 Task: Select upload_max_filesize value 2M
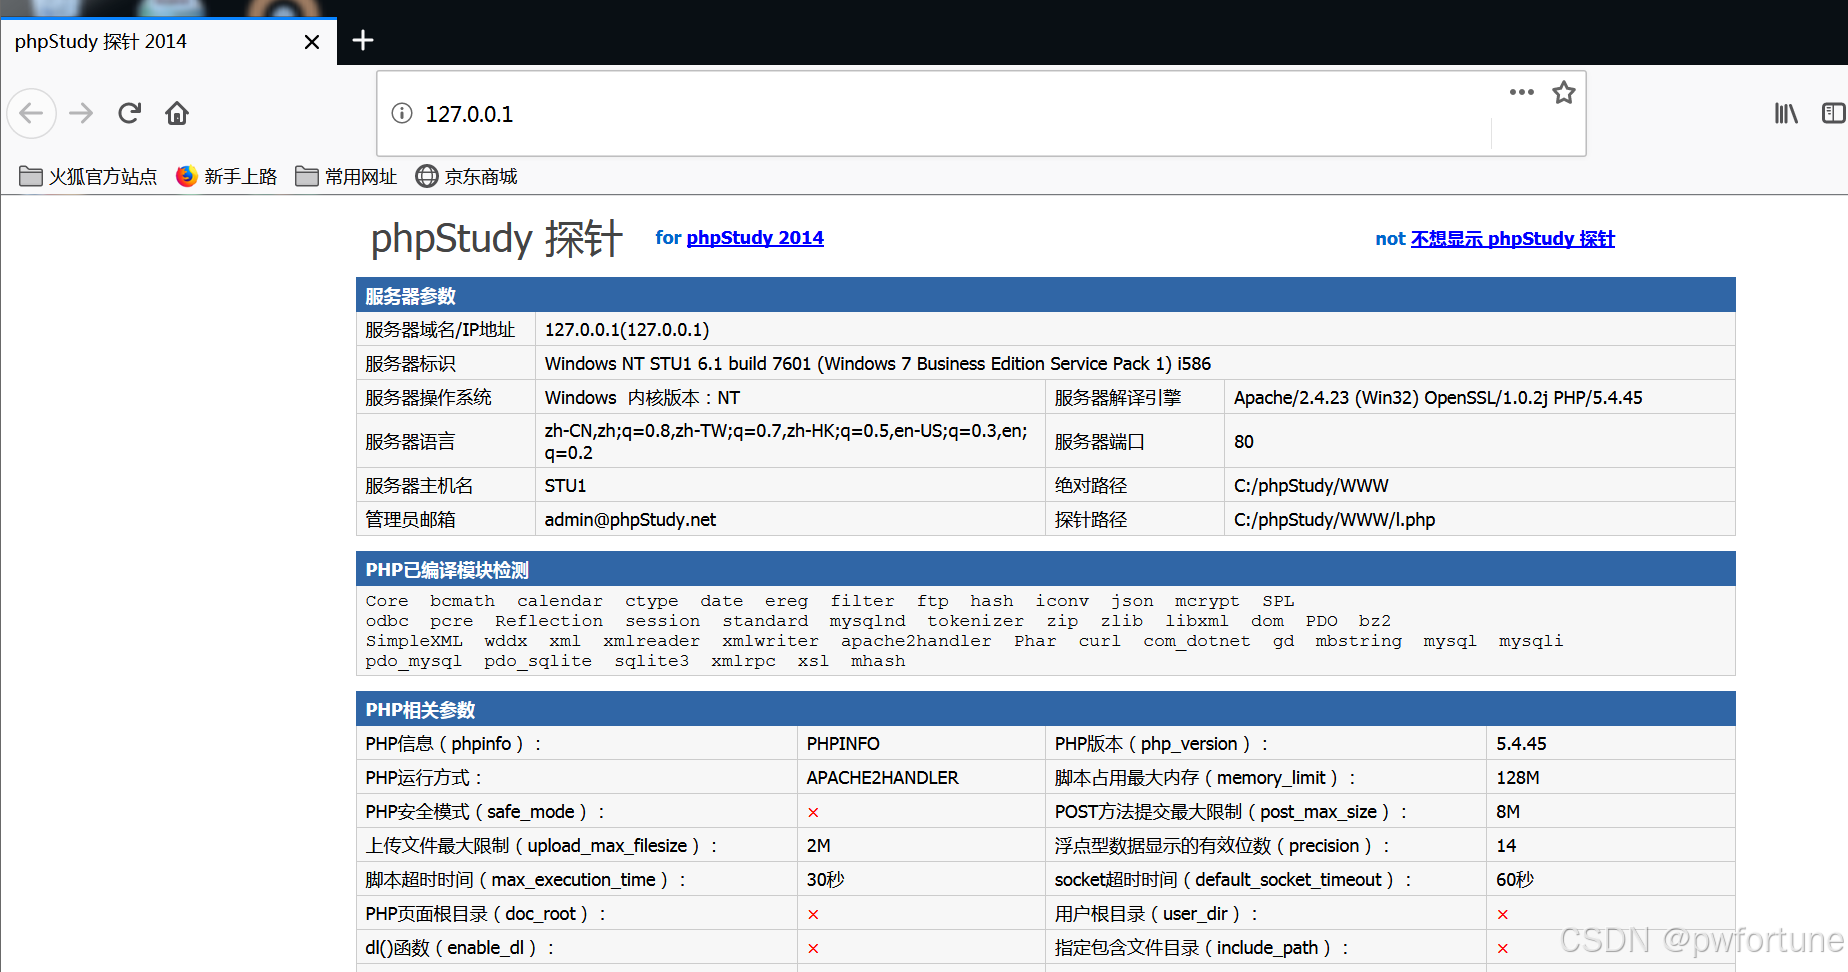(818, 846)
